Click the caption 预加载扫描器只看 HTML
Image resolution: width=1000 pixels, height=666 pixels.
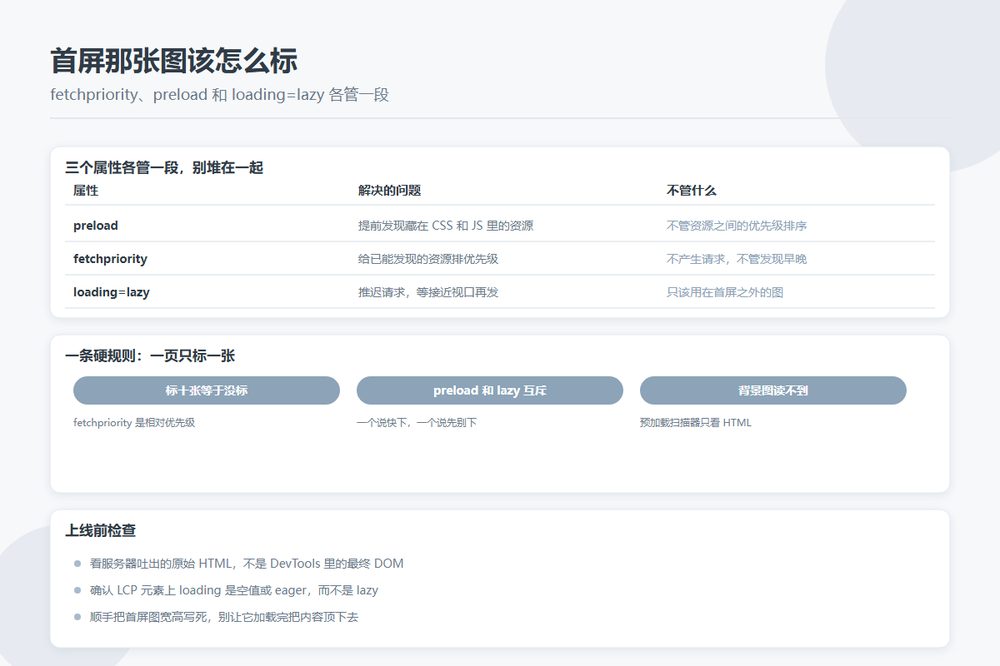tap(696, 422)
